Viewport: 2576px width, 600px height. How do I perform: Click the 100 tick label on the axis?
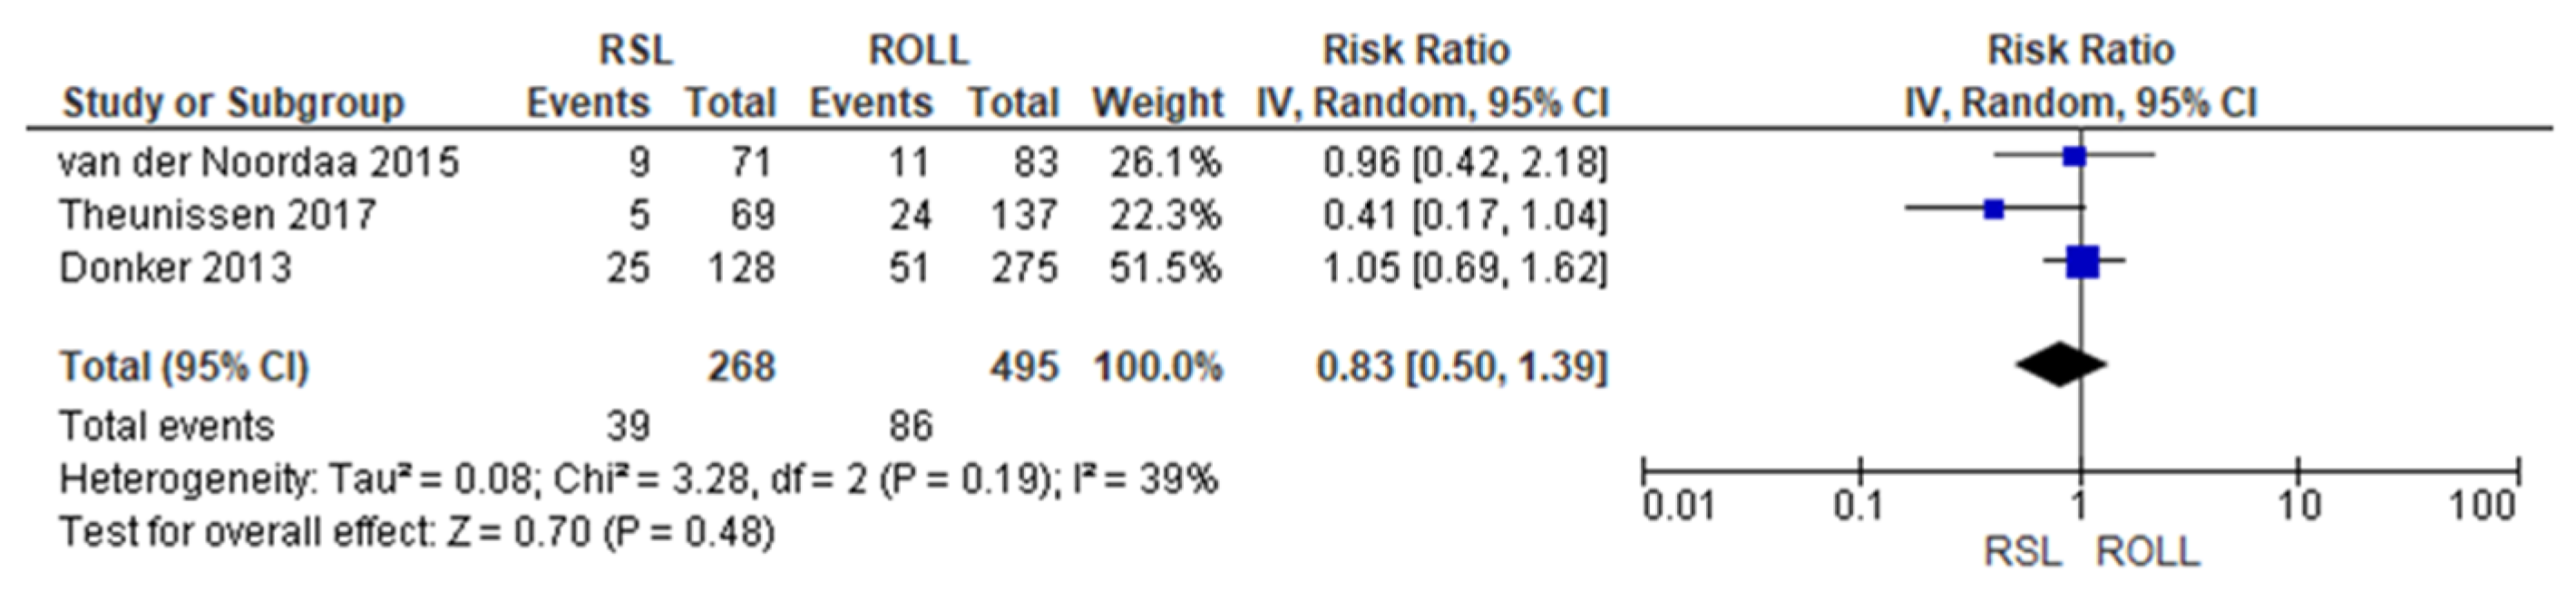pyautogui.click(x=2481, y=508)
